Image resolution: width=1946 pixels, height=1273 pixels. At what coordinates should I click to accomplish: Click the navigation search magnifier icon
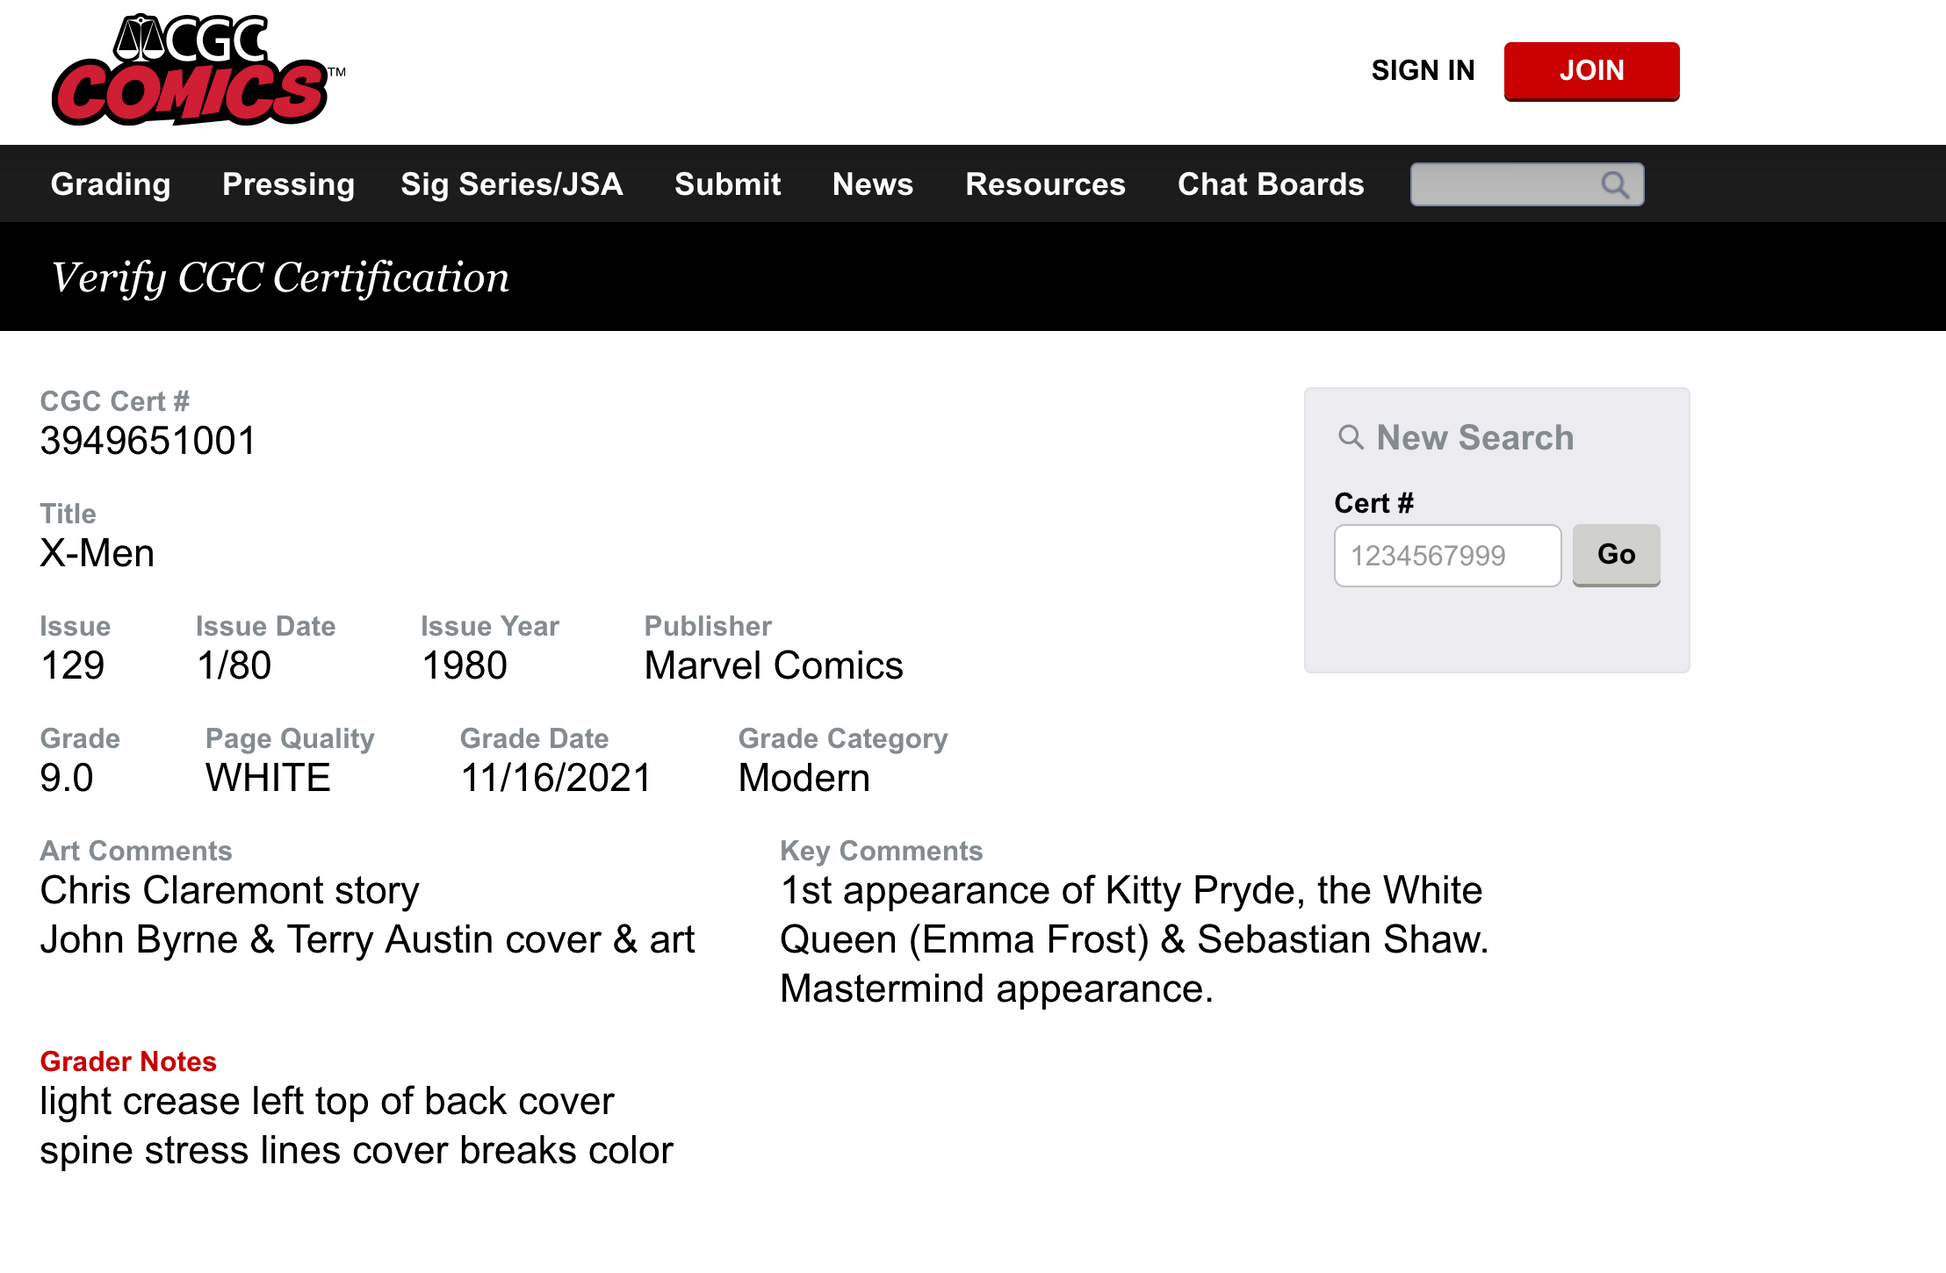(x=1616, y=184)
